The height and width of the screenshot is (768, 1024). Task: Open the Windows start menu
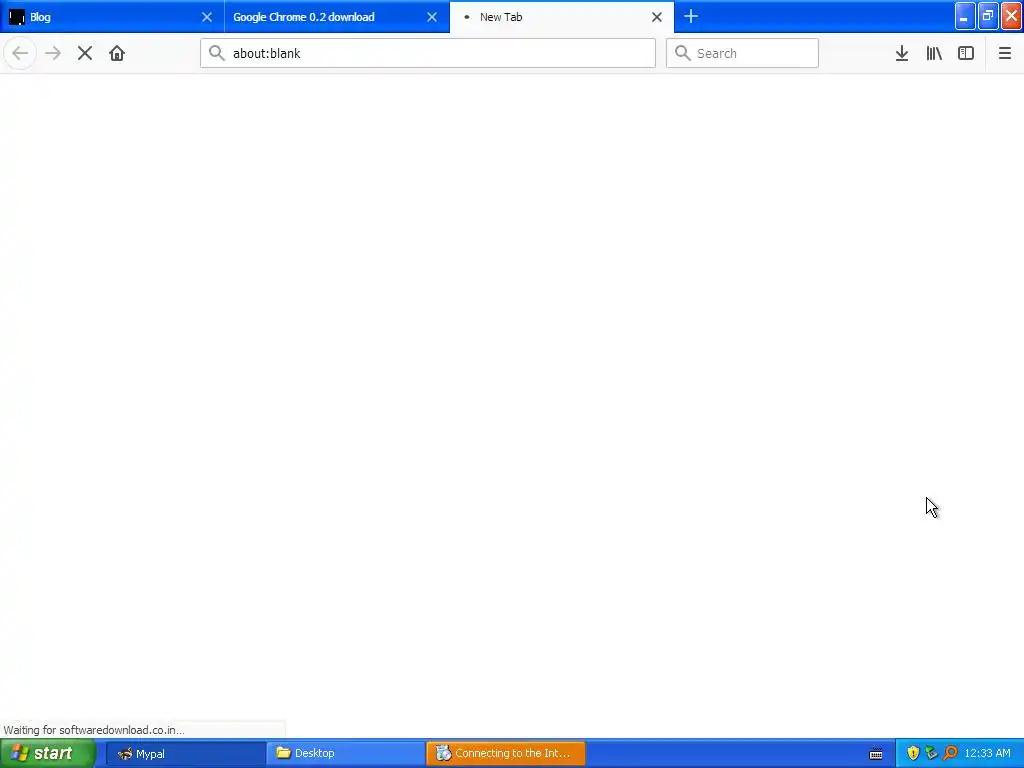(x=48, y=753)
